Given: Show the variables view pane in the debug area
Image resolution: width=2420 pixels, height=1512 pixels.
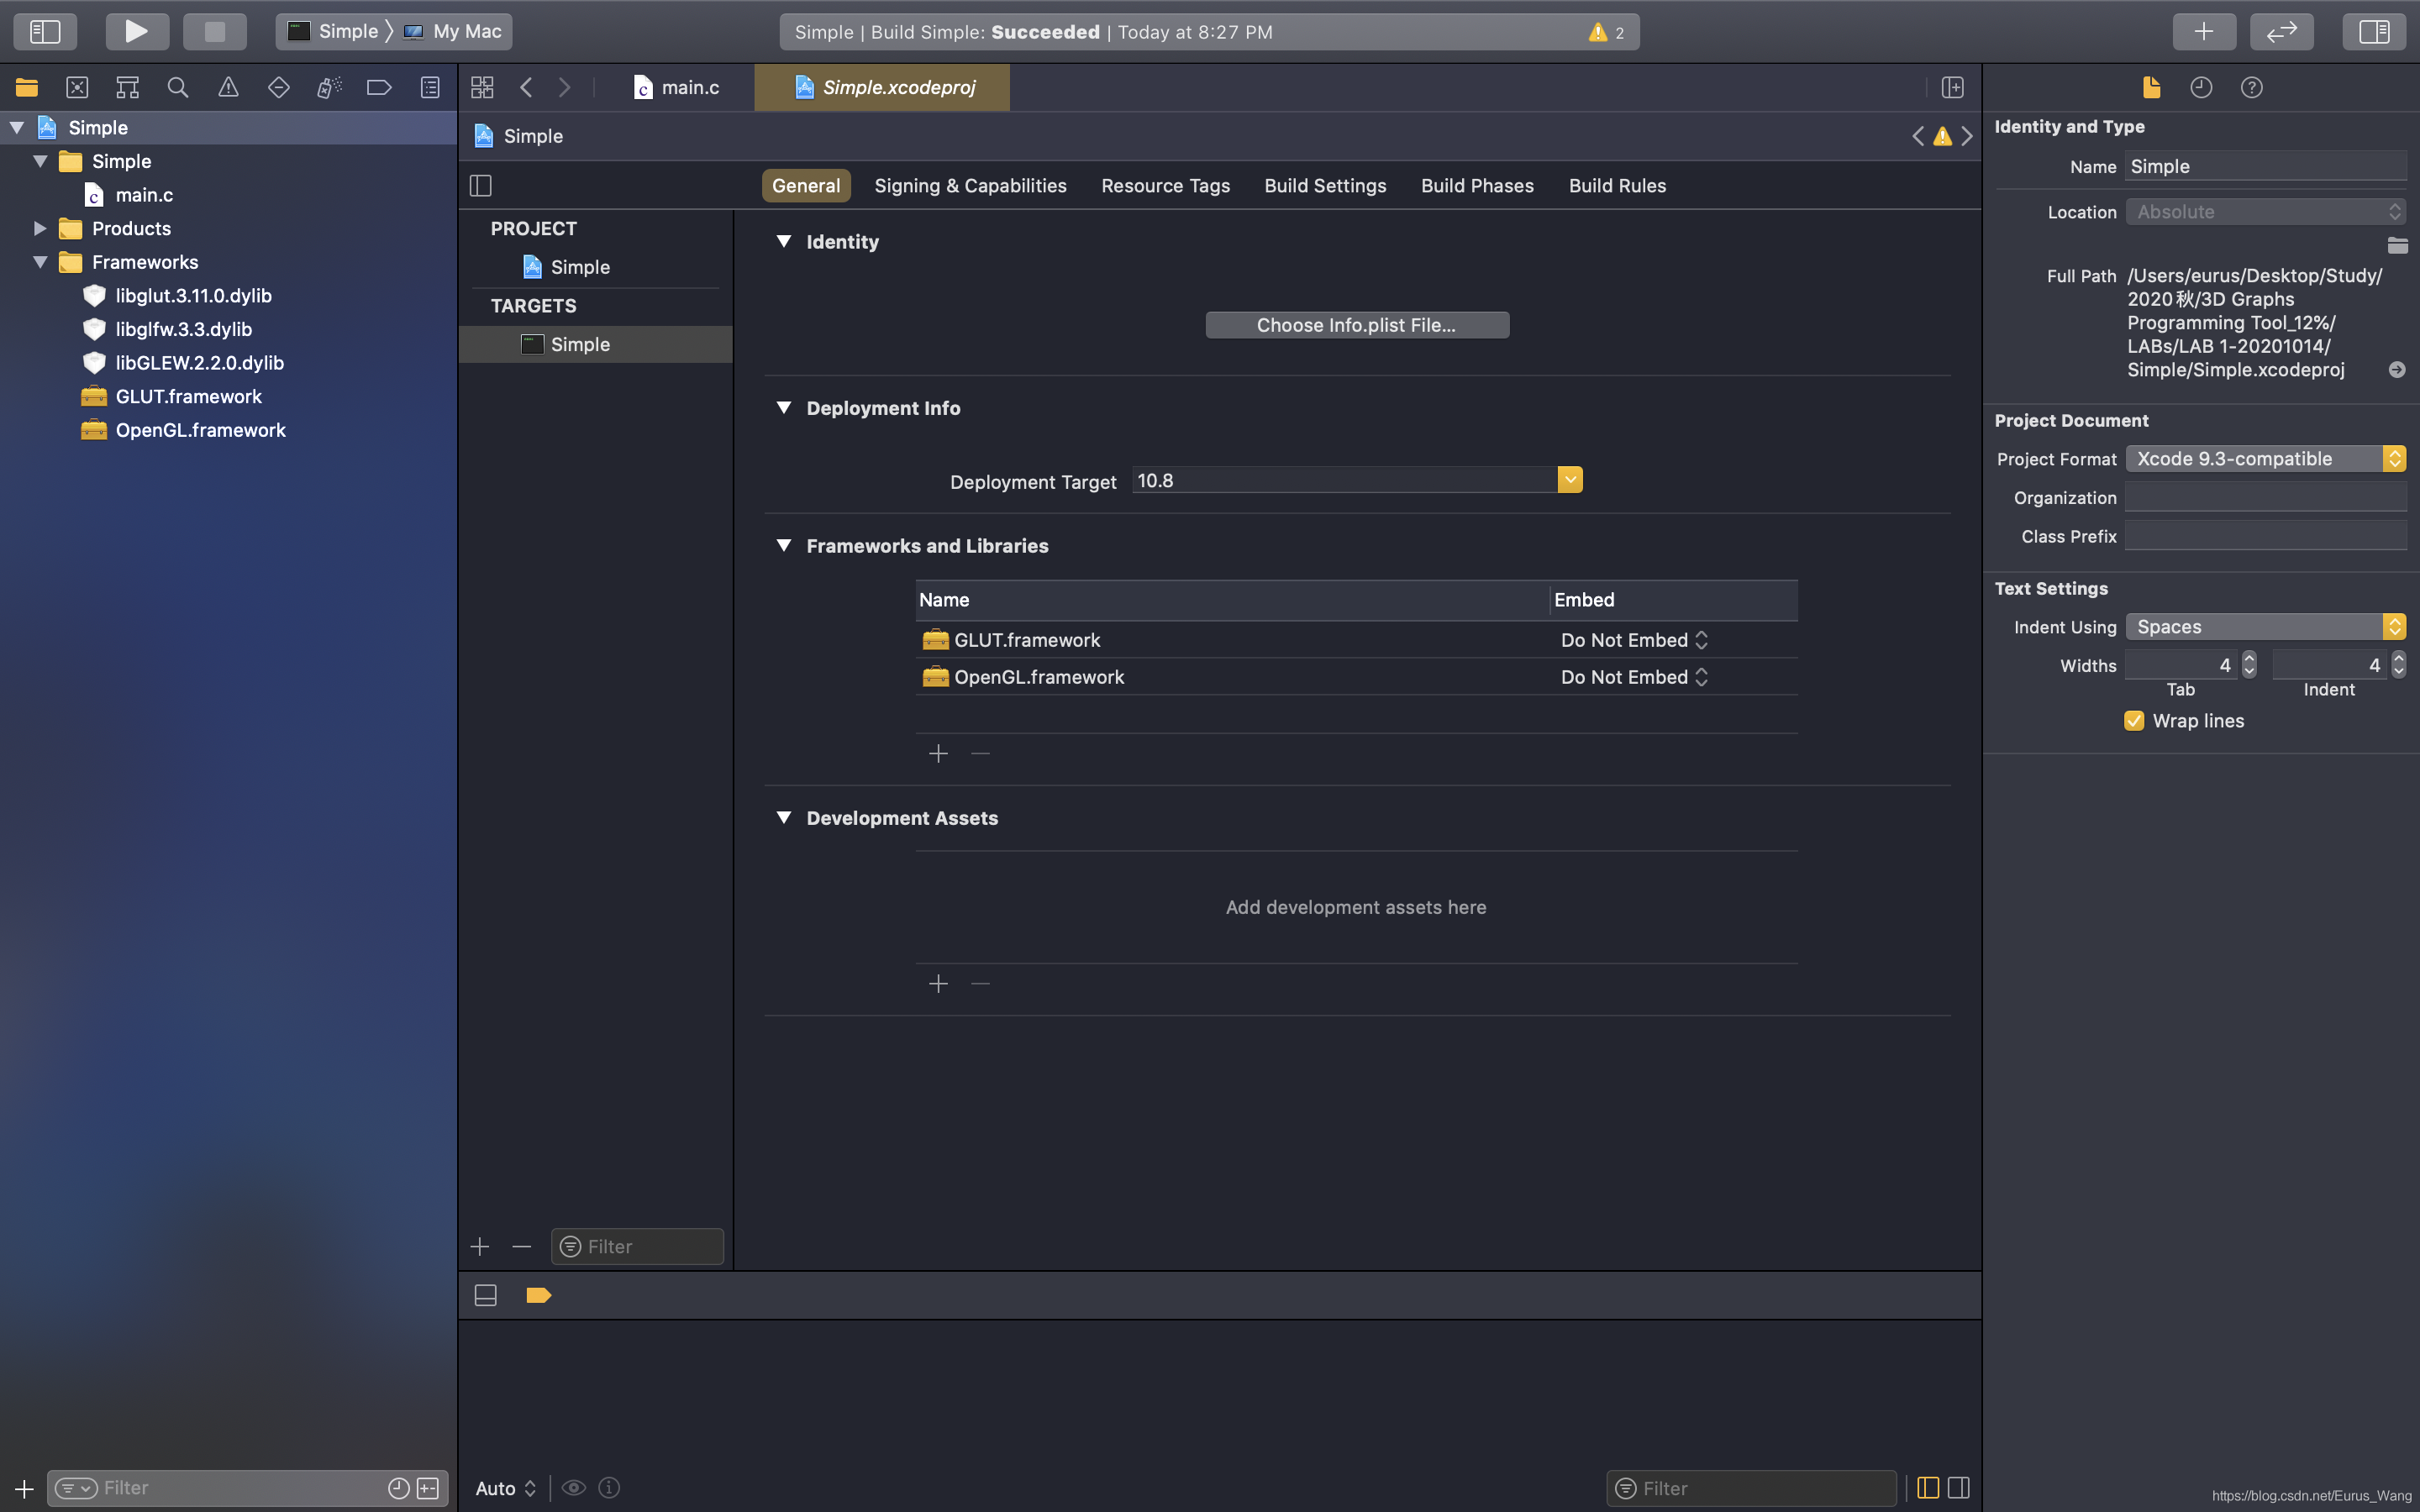Looking at the screenshot, I should coord(1928,1488).
